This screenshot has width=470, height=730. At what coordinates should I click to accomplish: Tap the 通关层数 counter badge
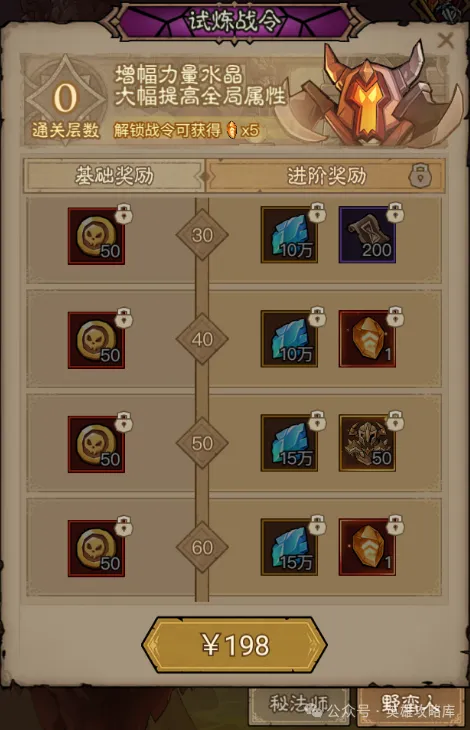point(65,100)
